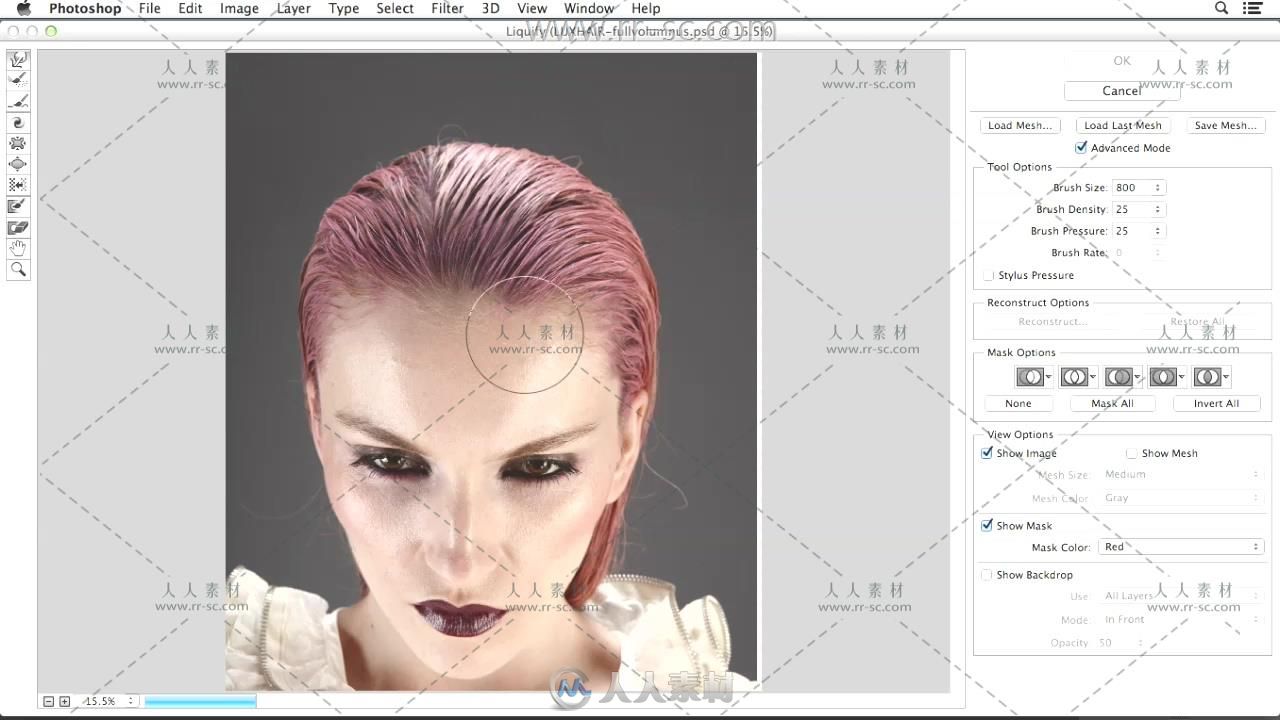The height and width of the screenshot is (720, 1280).
Task: Open the Filter menu
Action: click(x=447, y=8)
